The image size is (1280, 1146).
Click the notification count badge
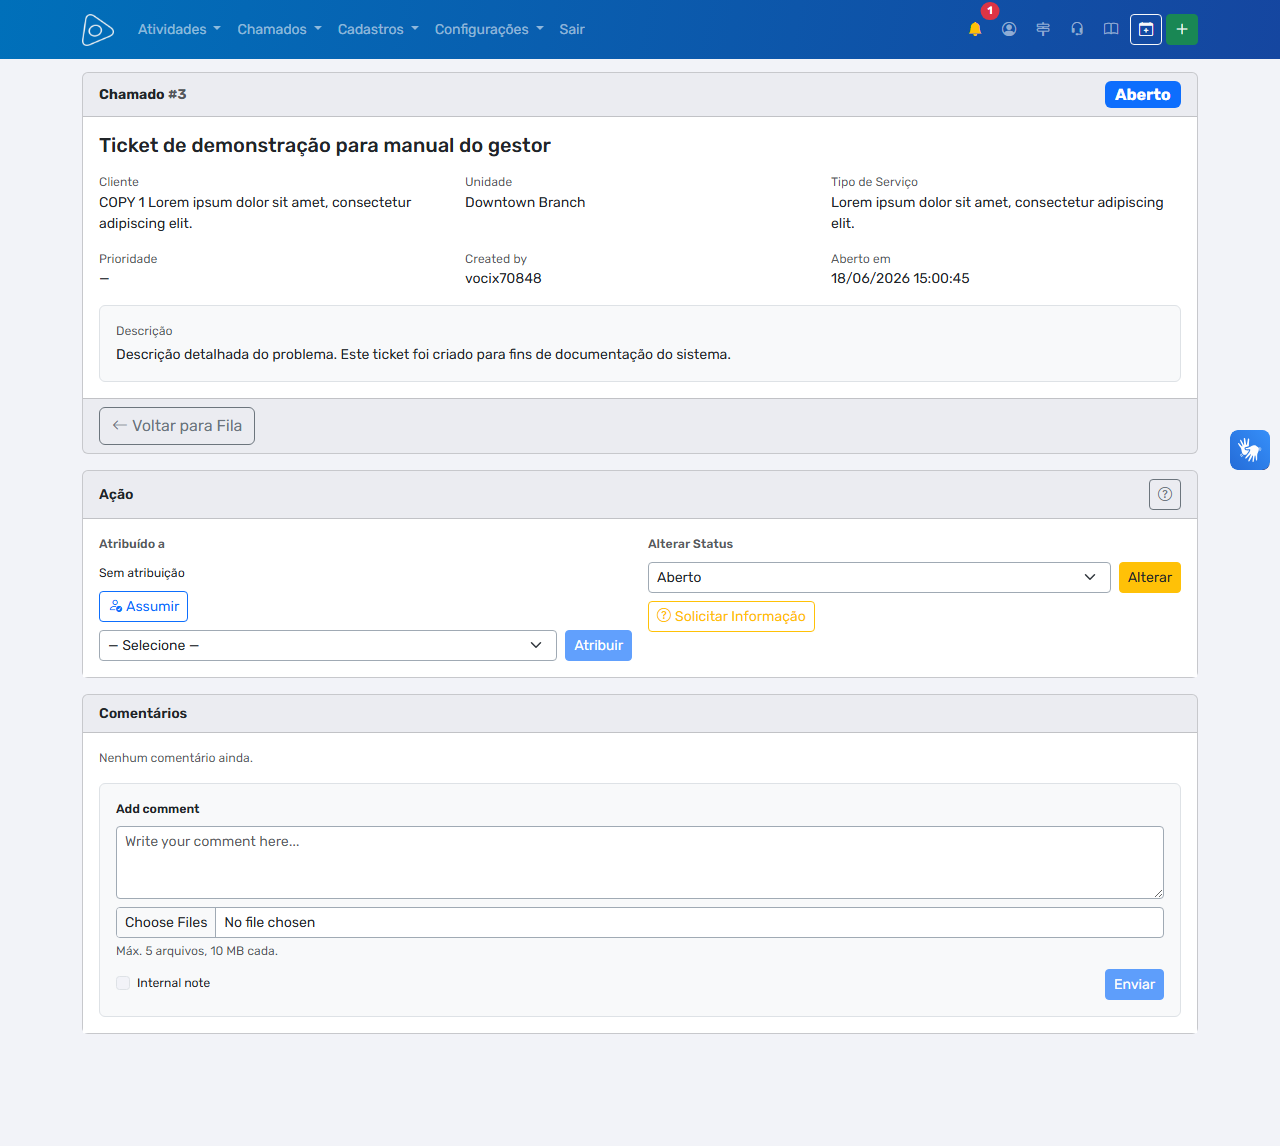click(990, 11)
